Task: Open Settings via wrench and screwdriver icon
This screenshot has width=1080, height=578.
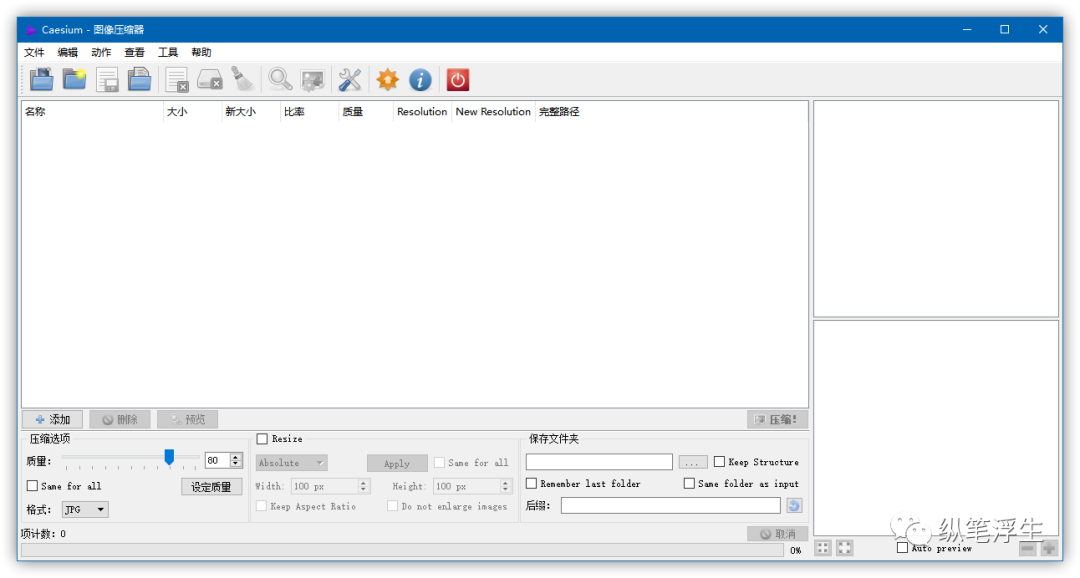Action: tap(350, 80)
